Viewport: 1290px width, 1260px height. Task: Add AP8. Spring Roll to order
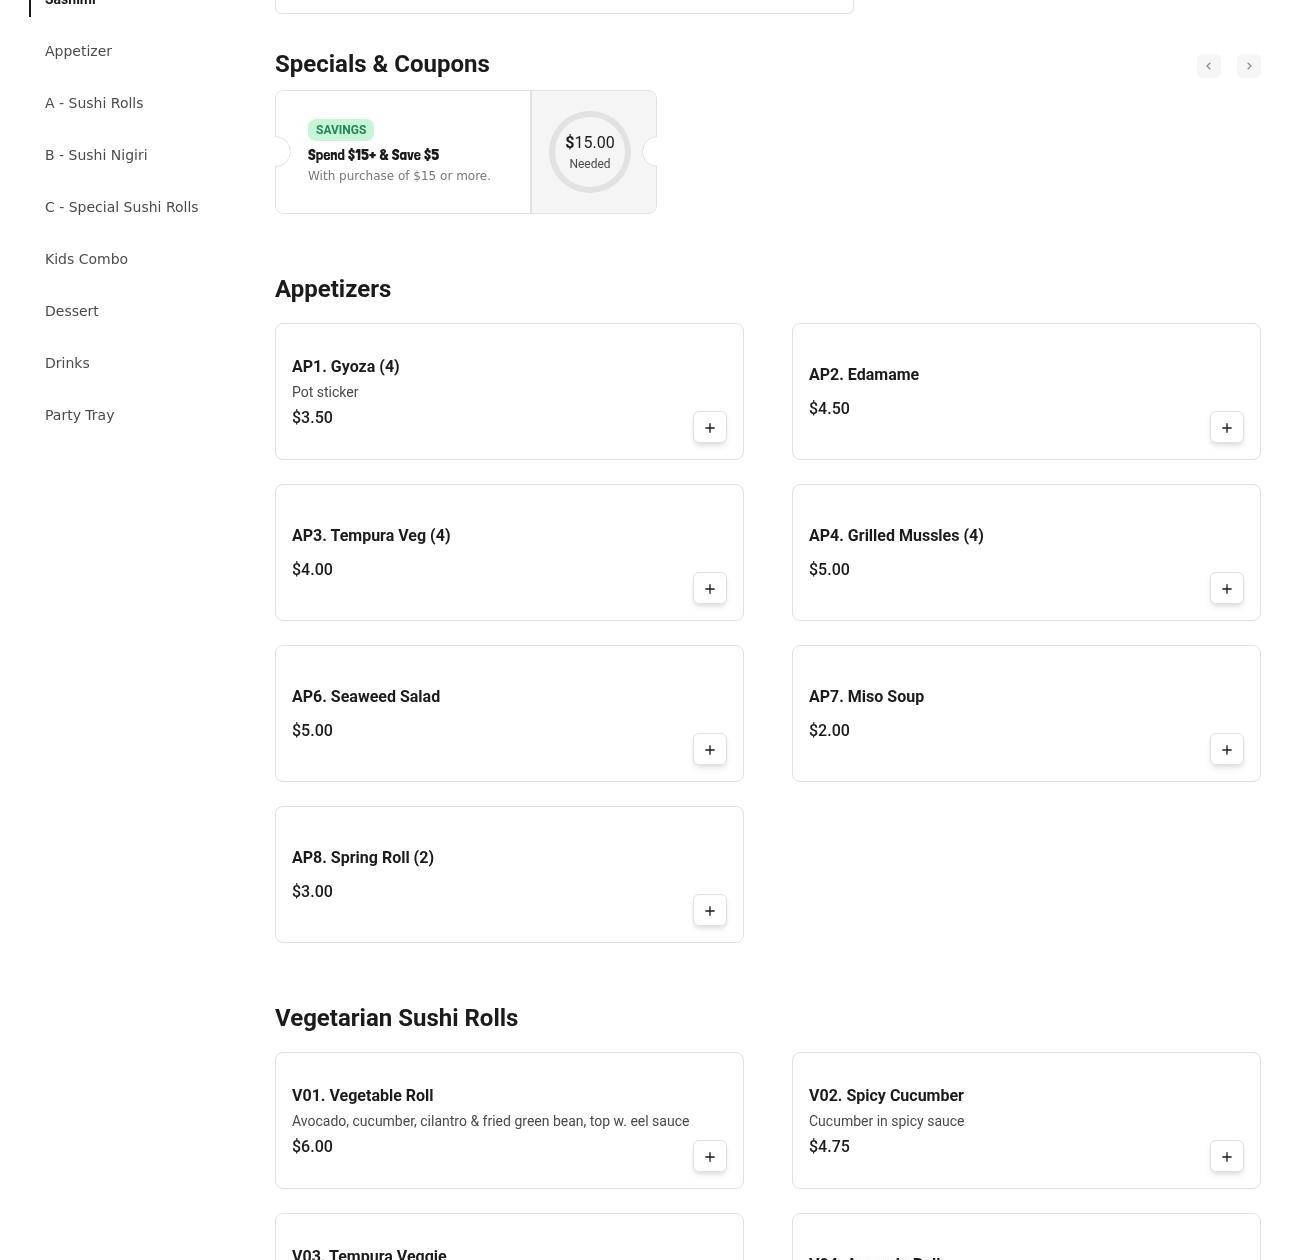click(x=709, y=911)
